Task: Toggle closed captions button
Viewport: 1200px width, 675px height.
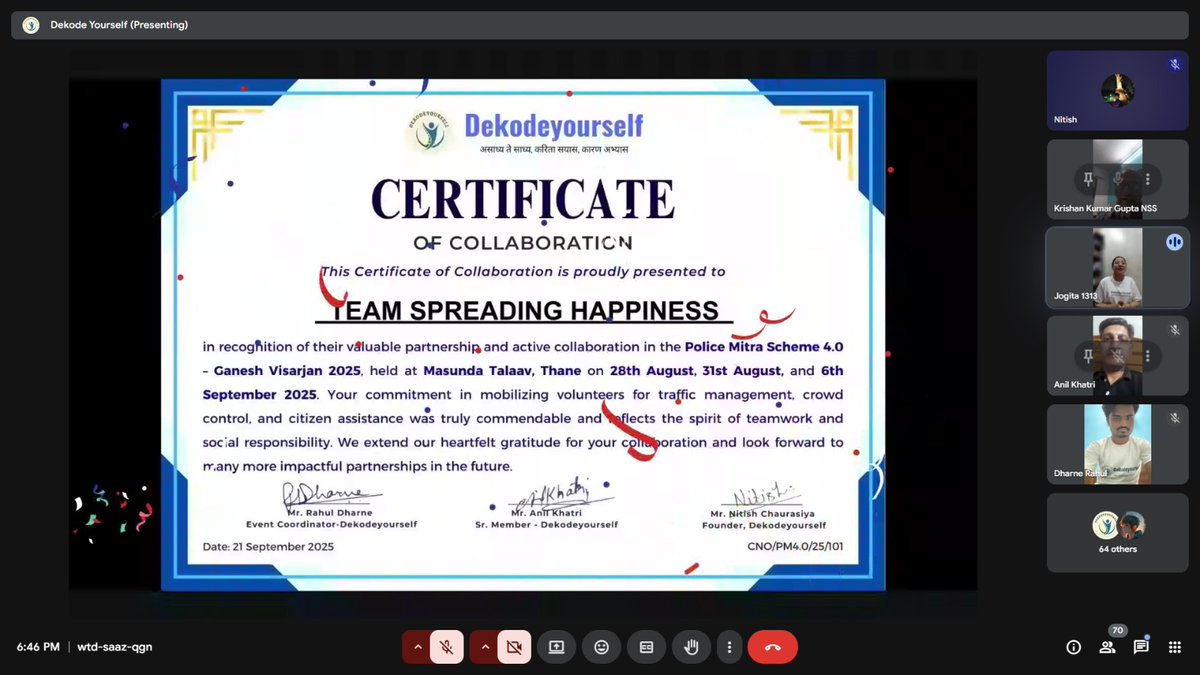Action: [646, 647]
